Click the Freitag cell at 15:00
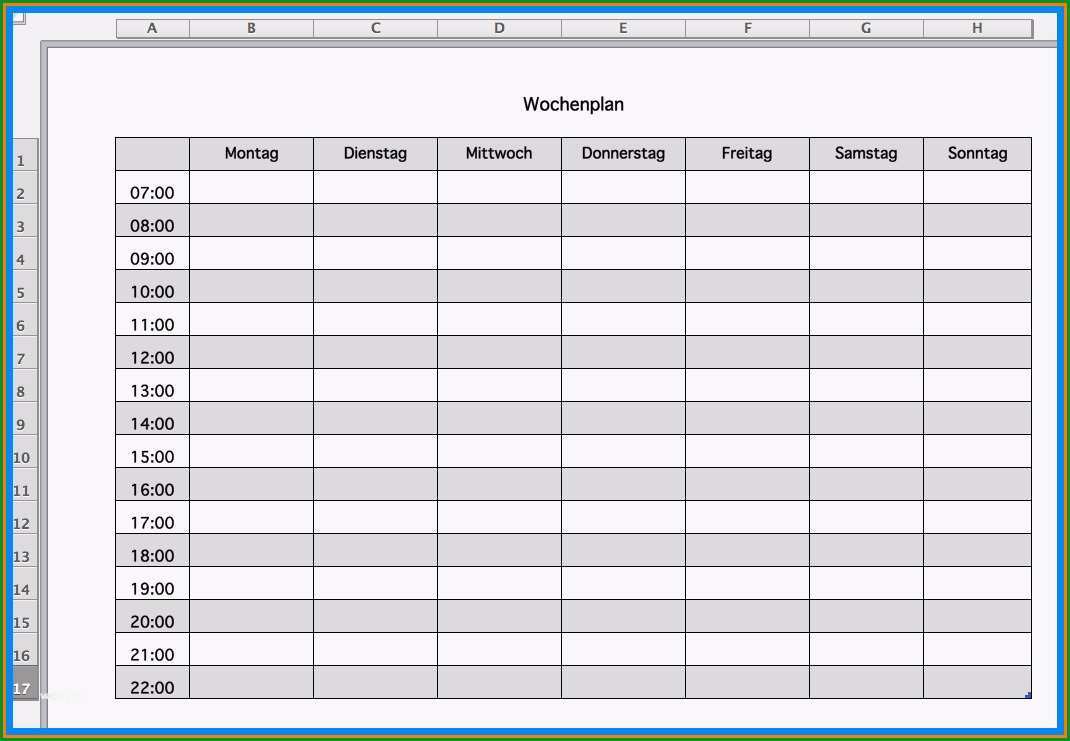 click(747, 451)
